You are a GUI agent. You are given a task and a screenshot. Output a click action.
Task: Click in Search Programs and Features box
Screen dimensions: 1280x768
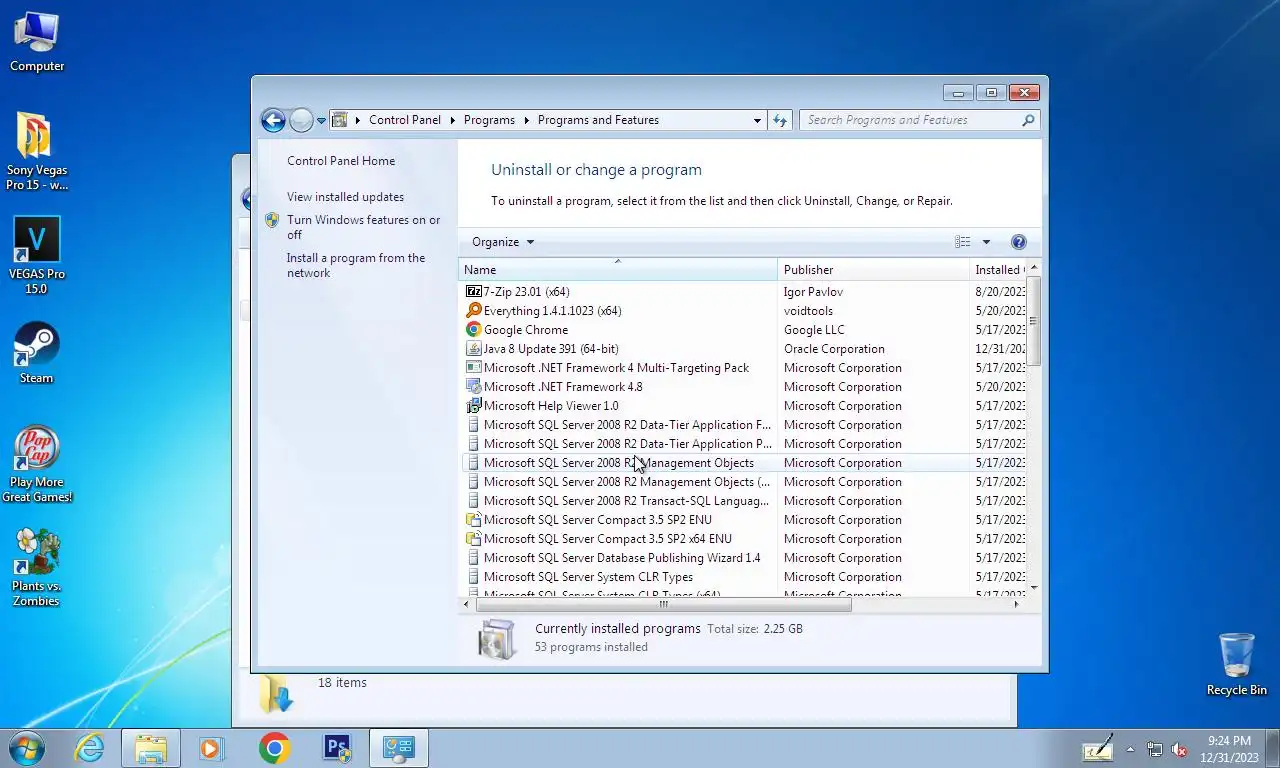click(x=910, y=120)
